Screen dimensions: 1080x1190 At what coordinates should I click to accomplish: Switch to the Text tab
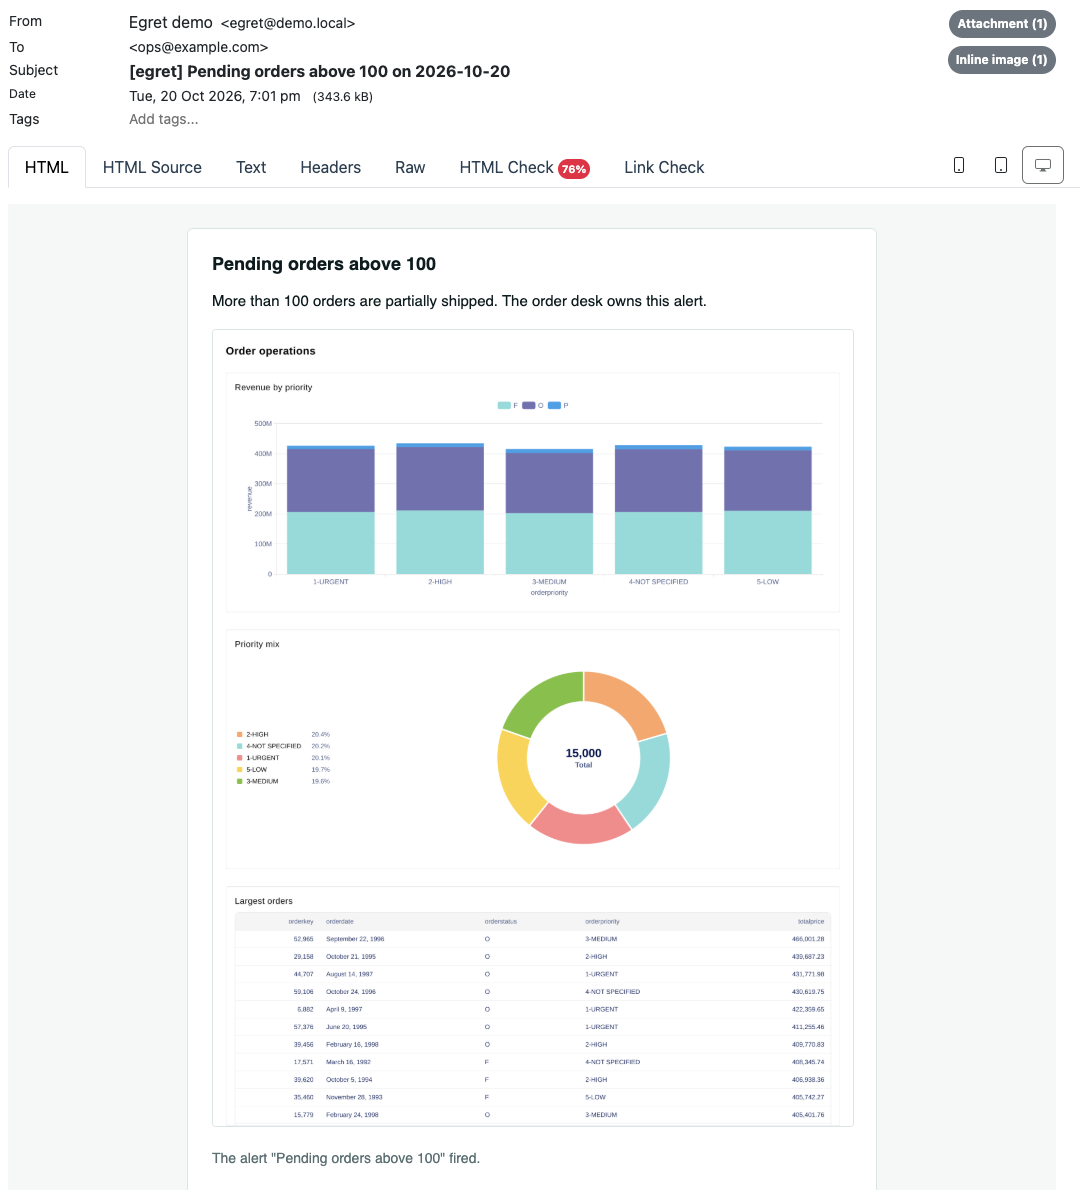[x=250, y=167]
